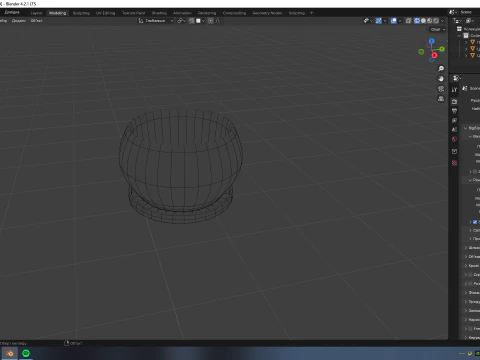
Task: Open the Об'єкт (Object) menu in viewport header
Action: 36,21
